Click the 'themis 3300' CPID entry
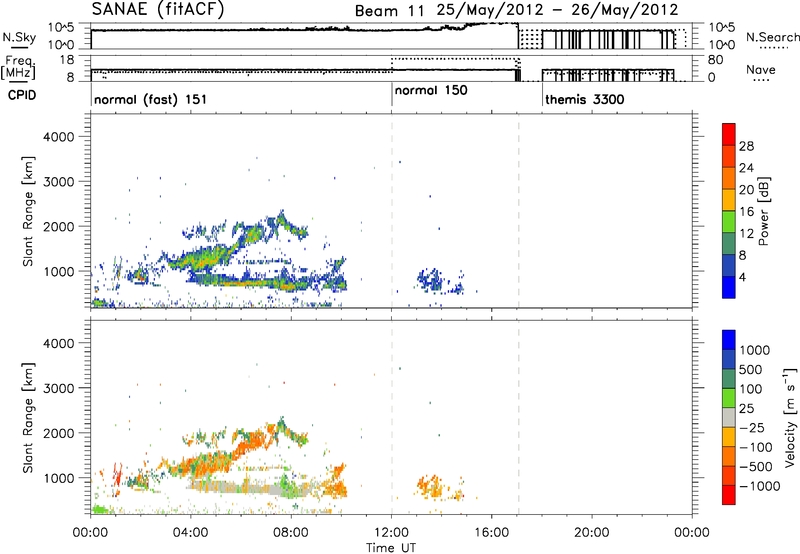The width and height of the screenshot is (800, 554). 585,99
